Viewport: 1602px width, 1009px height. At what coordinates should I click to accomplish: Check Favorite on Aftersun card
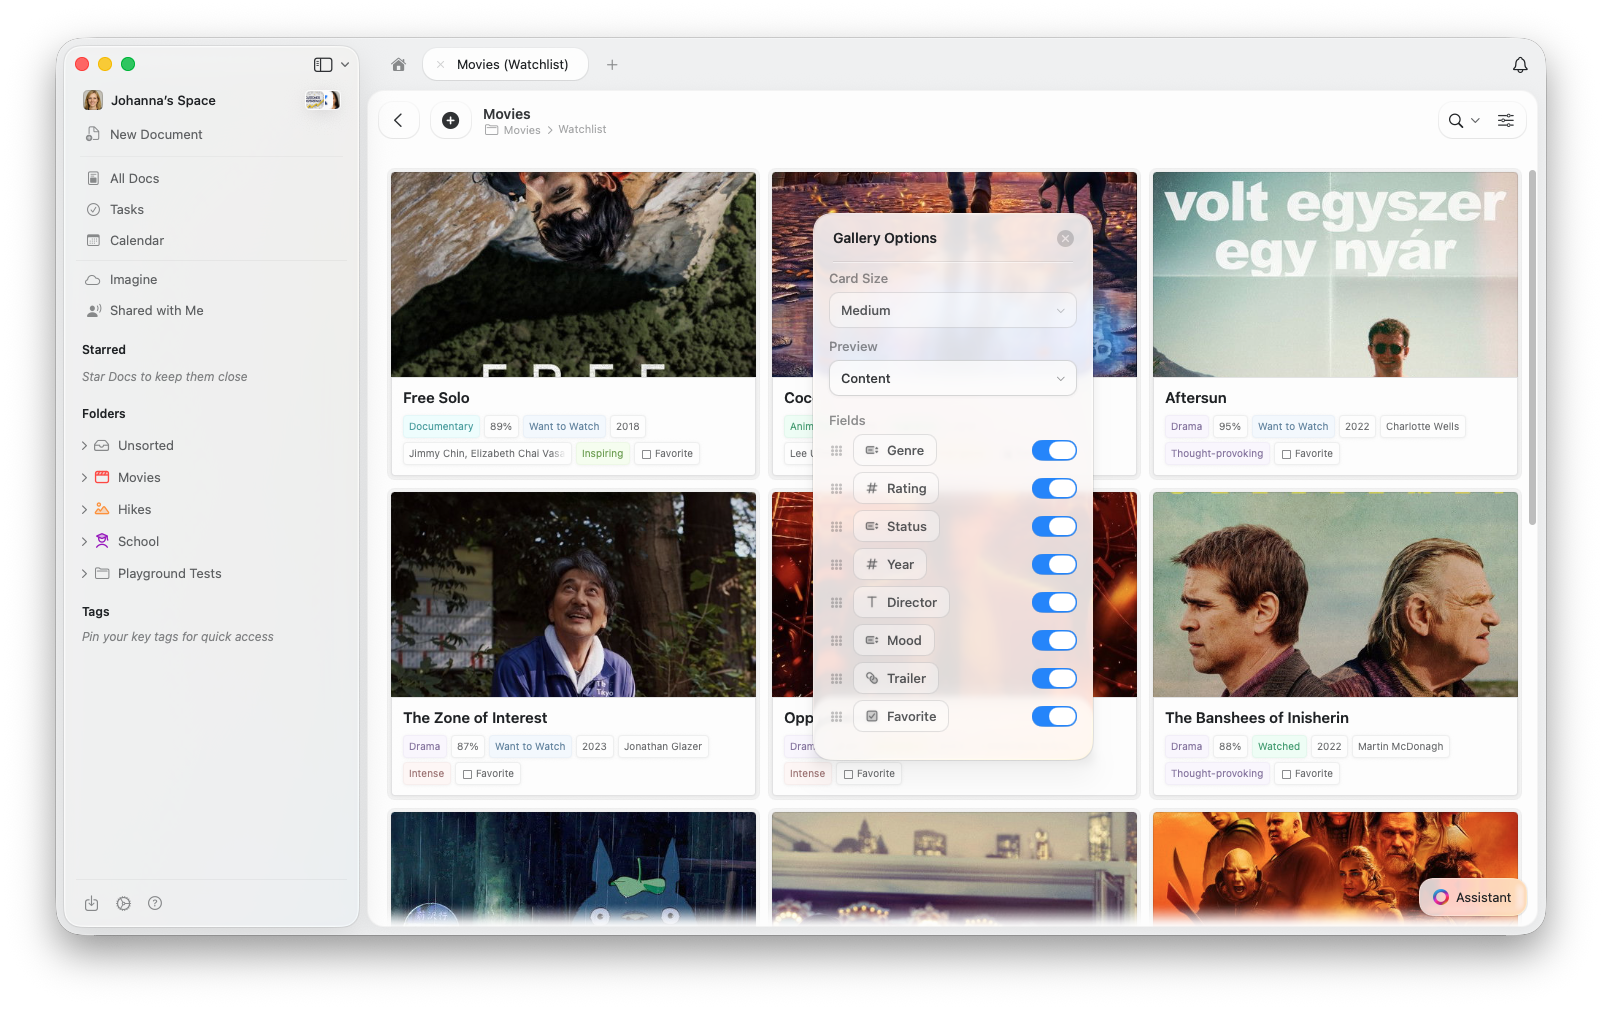click(1286, 454)
